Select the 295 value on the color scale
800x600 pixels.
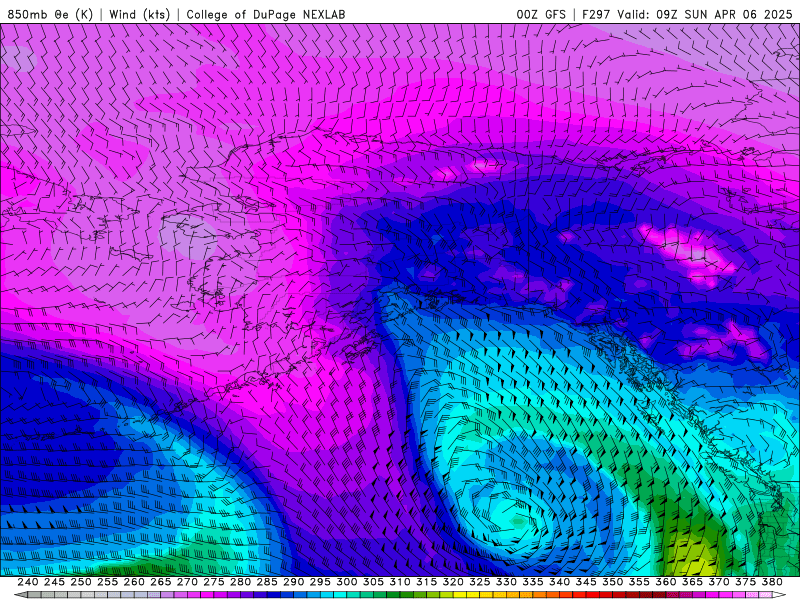pos(320,582)
